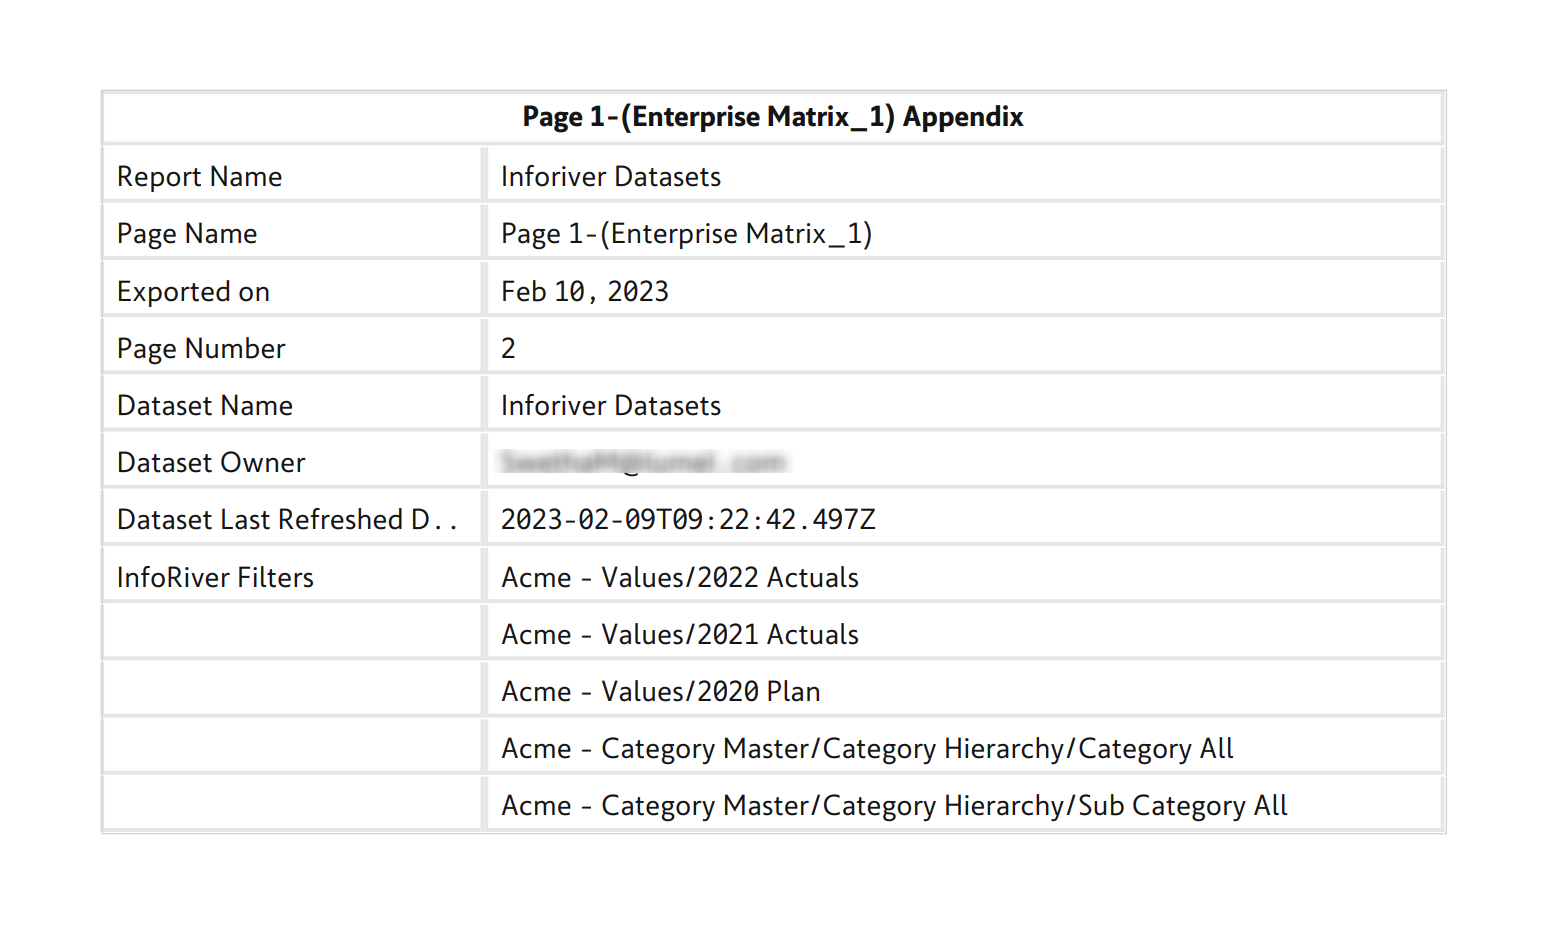Image resolution: width=1564 pixels, height=932 pixels.
Task: Click the Inforiver Datasets value beside Report Name
Action: (610, 177)
